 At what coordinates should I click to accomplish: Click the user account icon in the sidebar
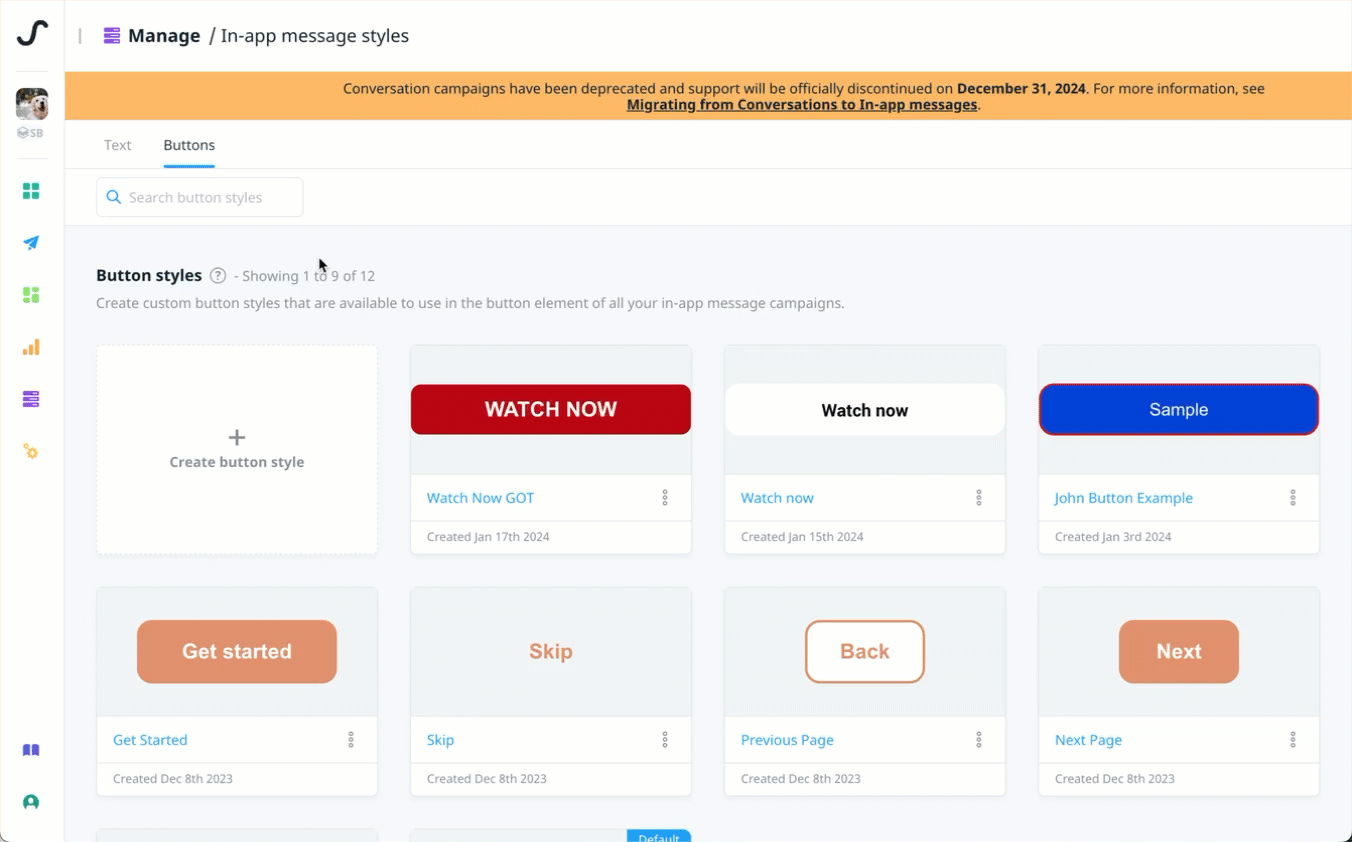coord(31,802)
